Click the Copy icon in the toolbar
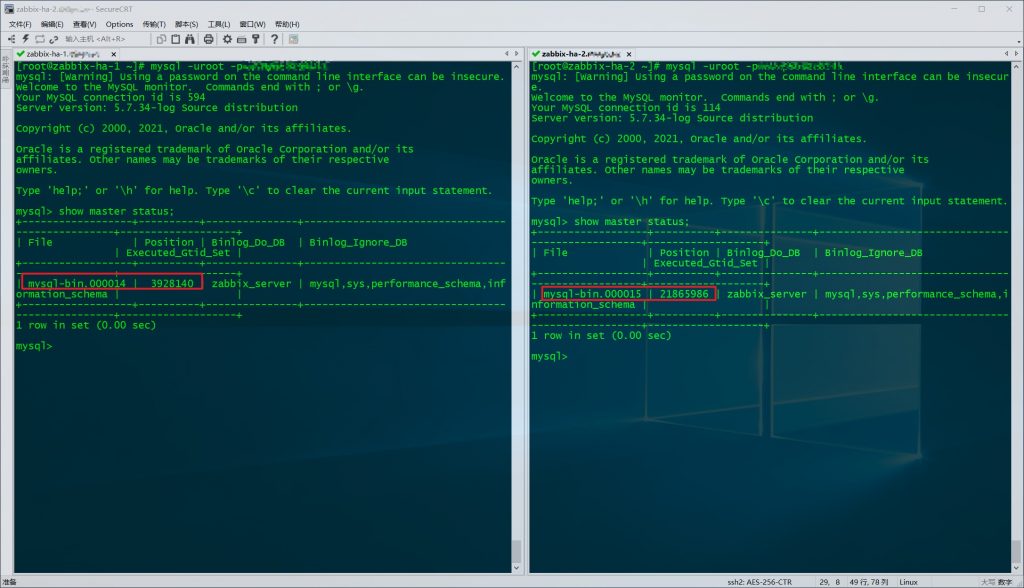1024x588 pixels. 161,39
